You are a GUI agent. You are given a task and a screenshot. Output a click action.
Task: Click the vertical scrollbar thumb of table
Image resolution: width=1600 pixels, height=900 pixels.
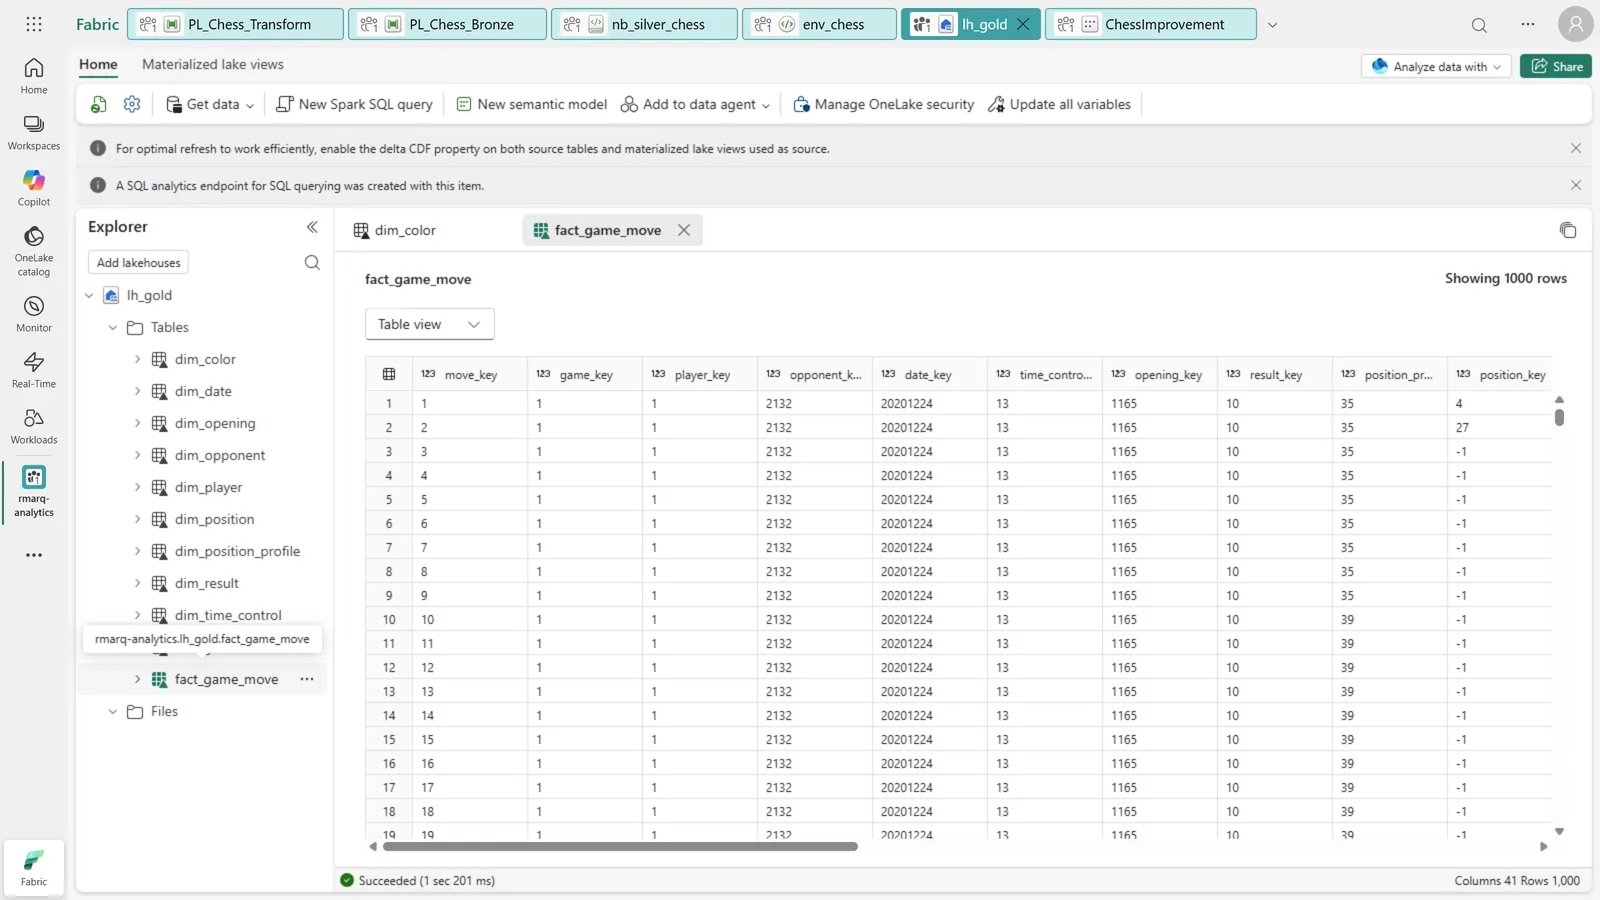[x=1559, y=416]
